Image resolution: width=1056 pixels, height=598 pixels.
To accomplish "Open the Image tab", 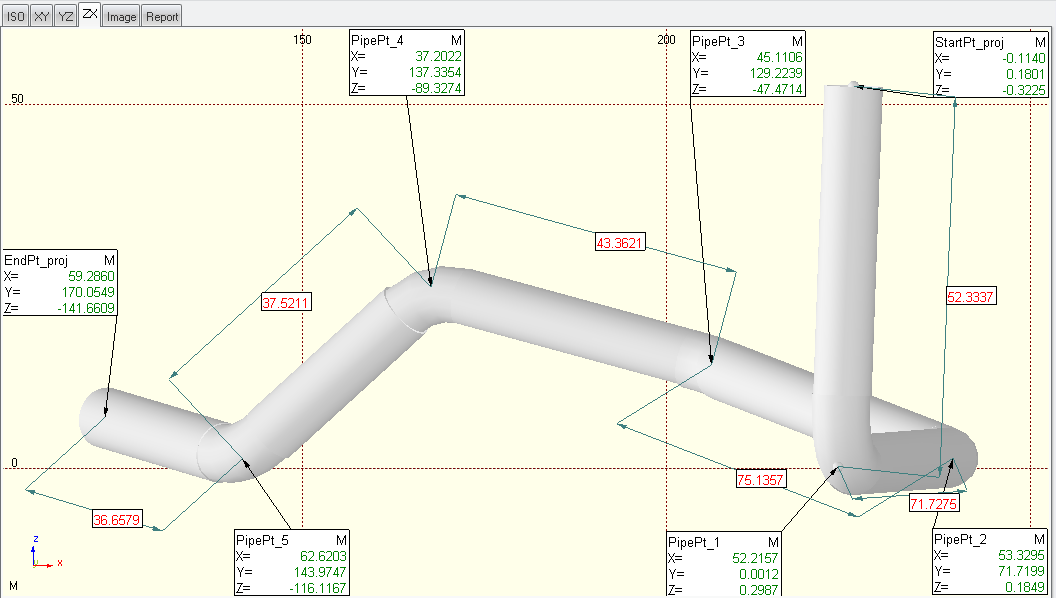I will (x=122, y=16).
